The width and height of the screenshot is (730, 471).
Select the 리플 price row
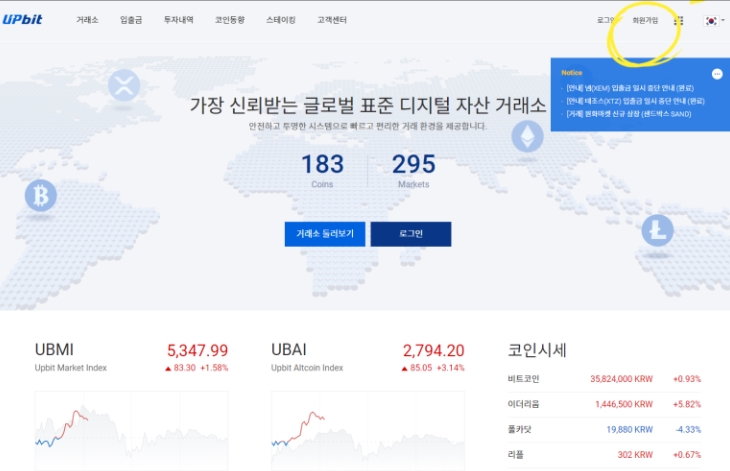(604, 454)
